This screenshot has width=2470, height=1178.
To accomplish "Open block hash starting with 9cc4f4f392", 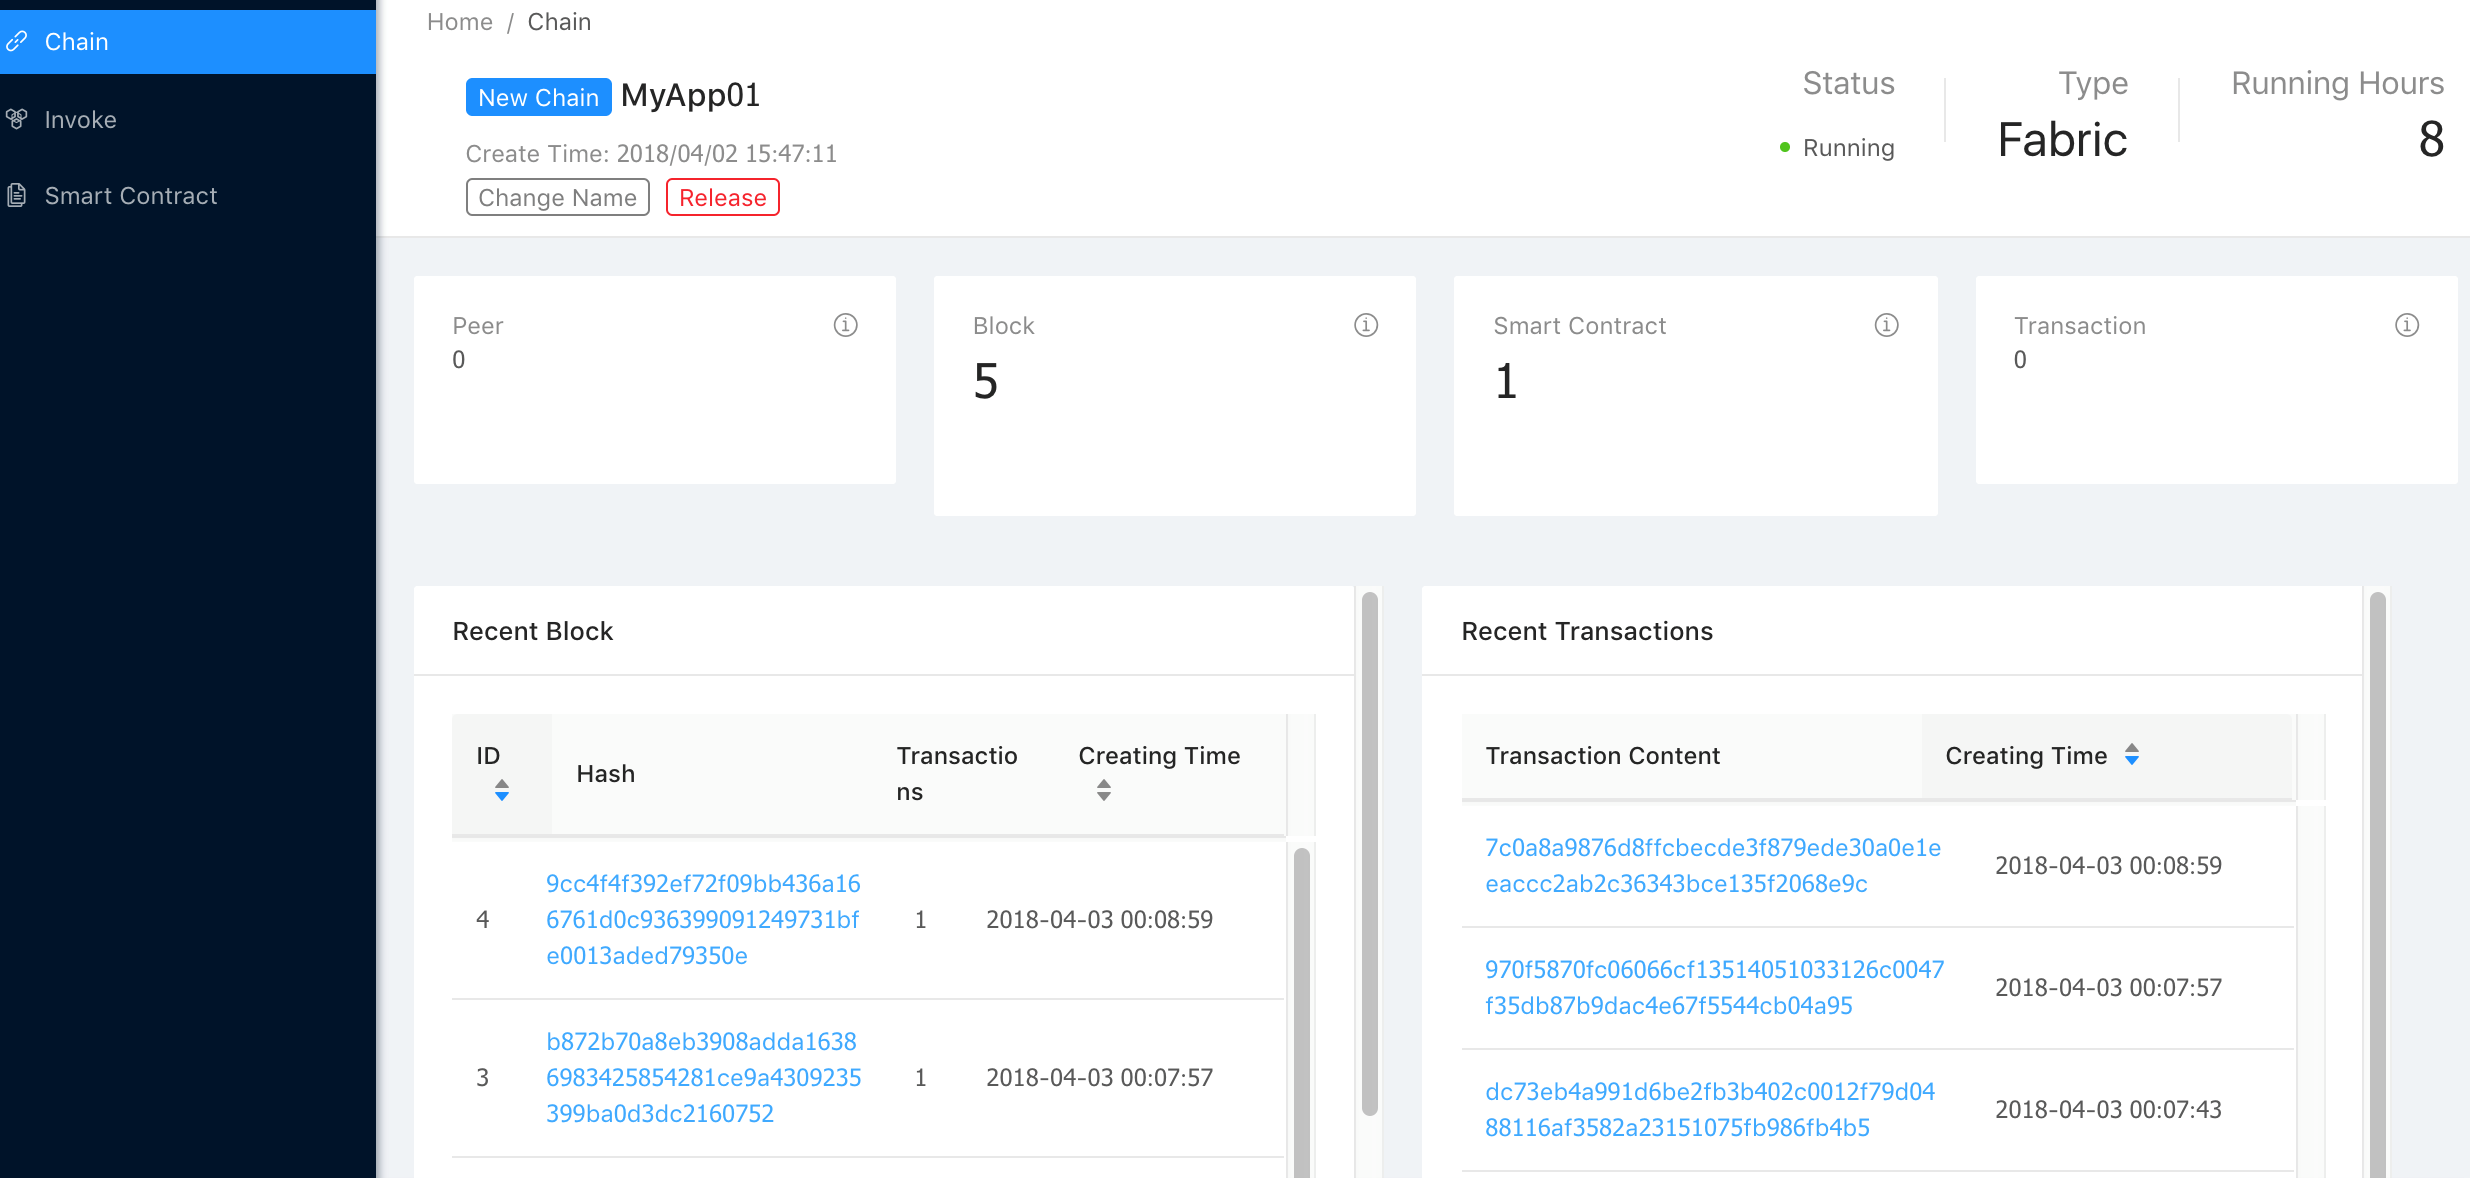I will pyautogui.click(x=702, y=919).
